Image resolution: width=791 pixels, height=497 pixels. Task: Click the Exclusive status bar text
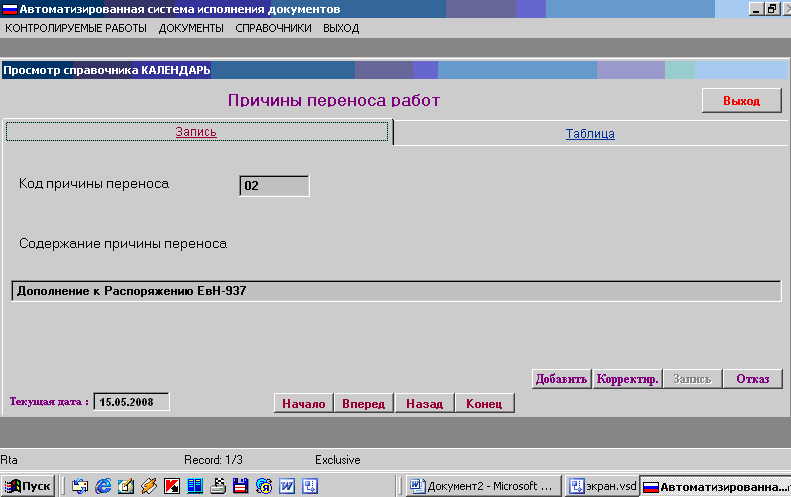338,460
